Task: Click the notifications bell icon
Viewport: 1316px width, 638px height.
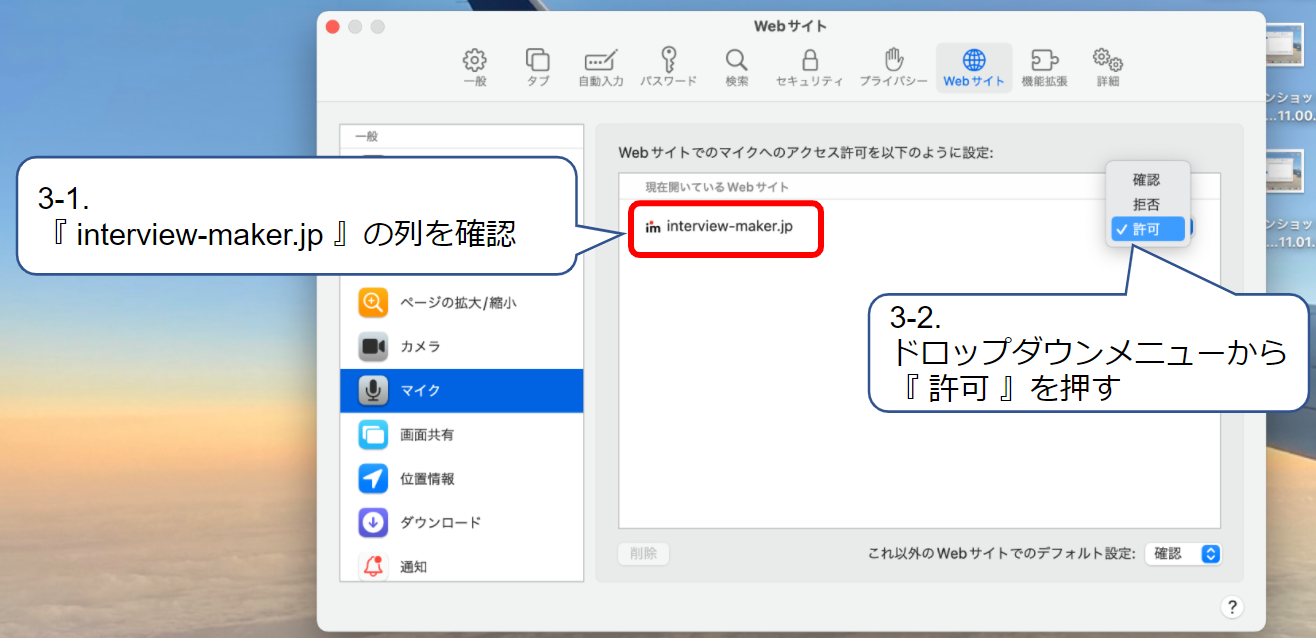Action: point(373,566)
